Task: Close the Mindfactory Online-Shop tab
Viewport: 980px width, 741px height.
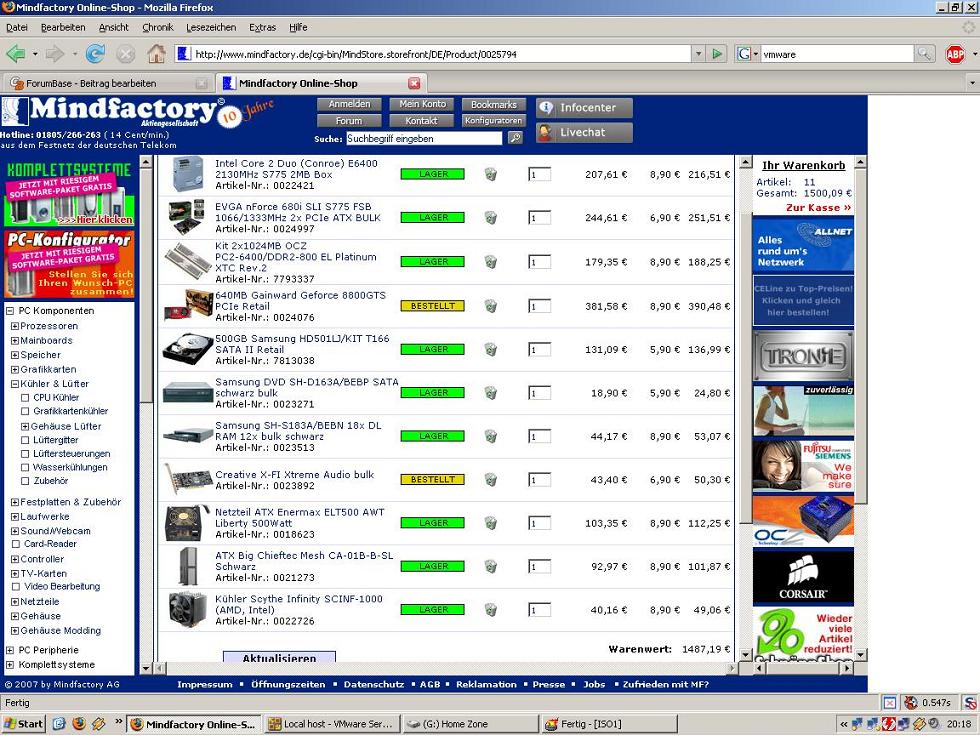Action: [x=414, y=83]
